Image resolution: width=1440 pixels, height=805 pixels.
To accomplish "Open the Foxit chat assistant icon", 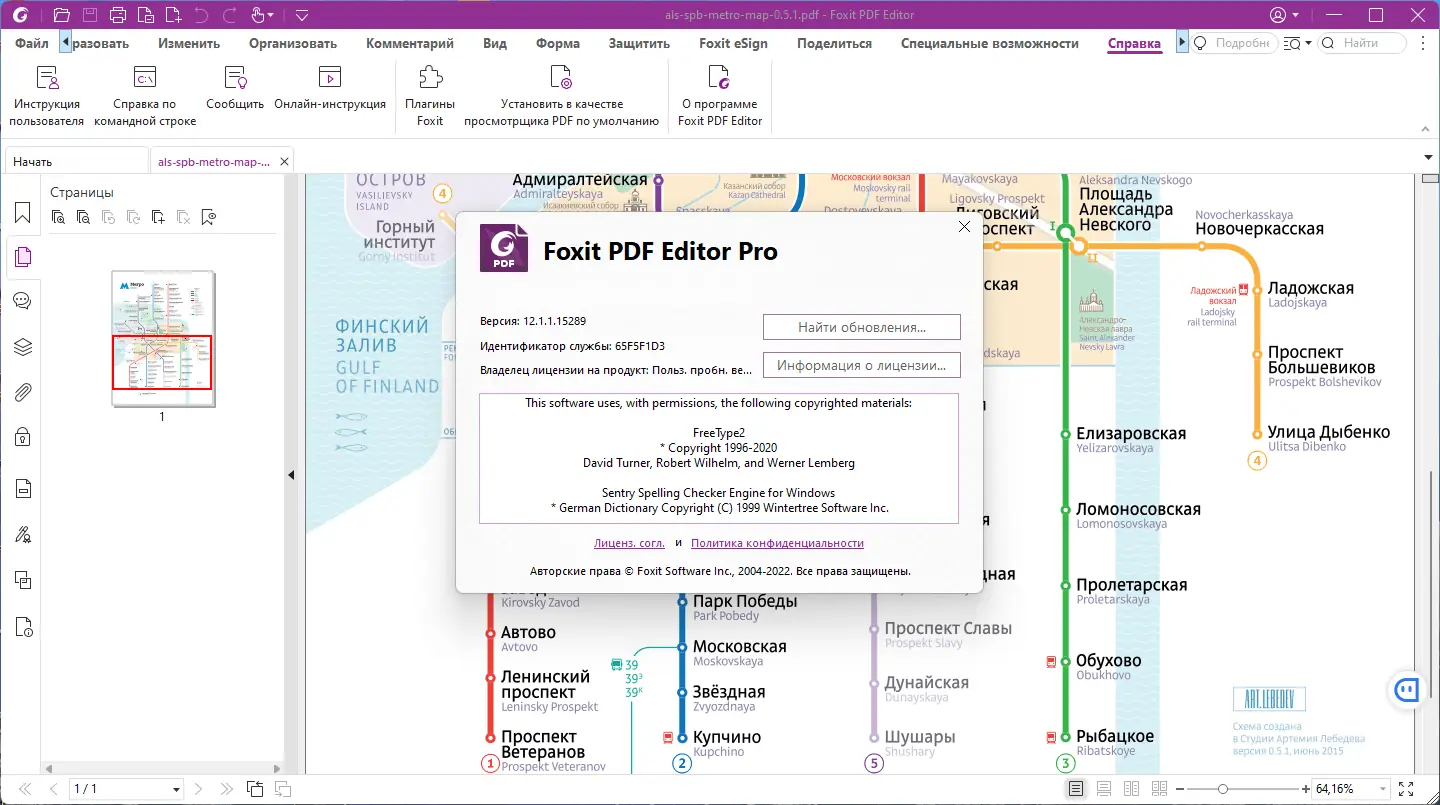I will 1408,689.
